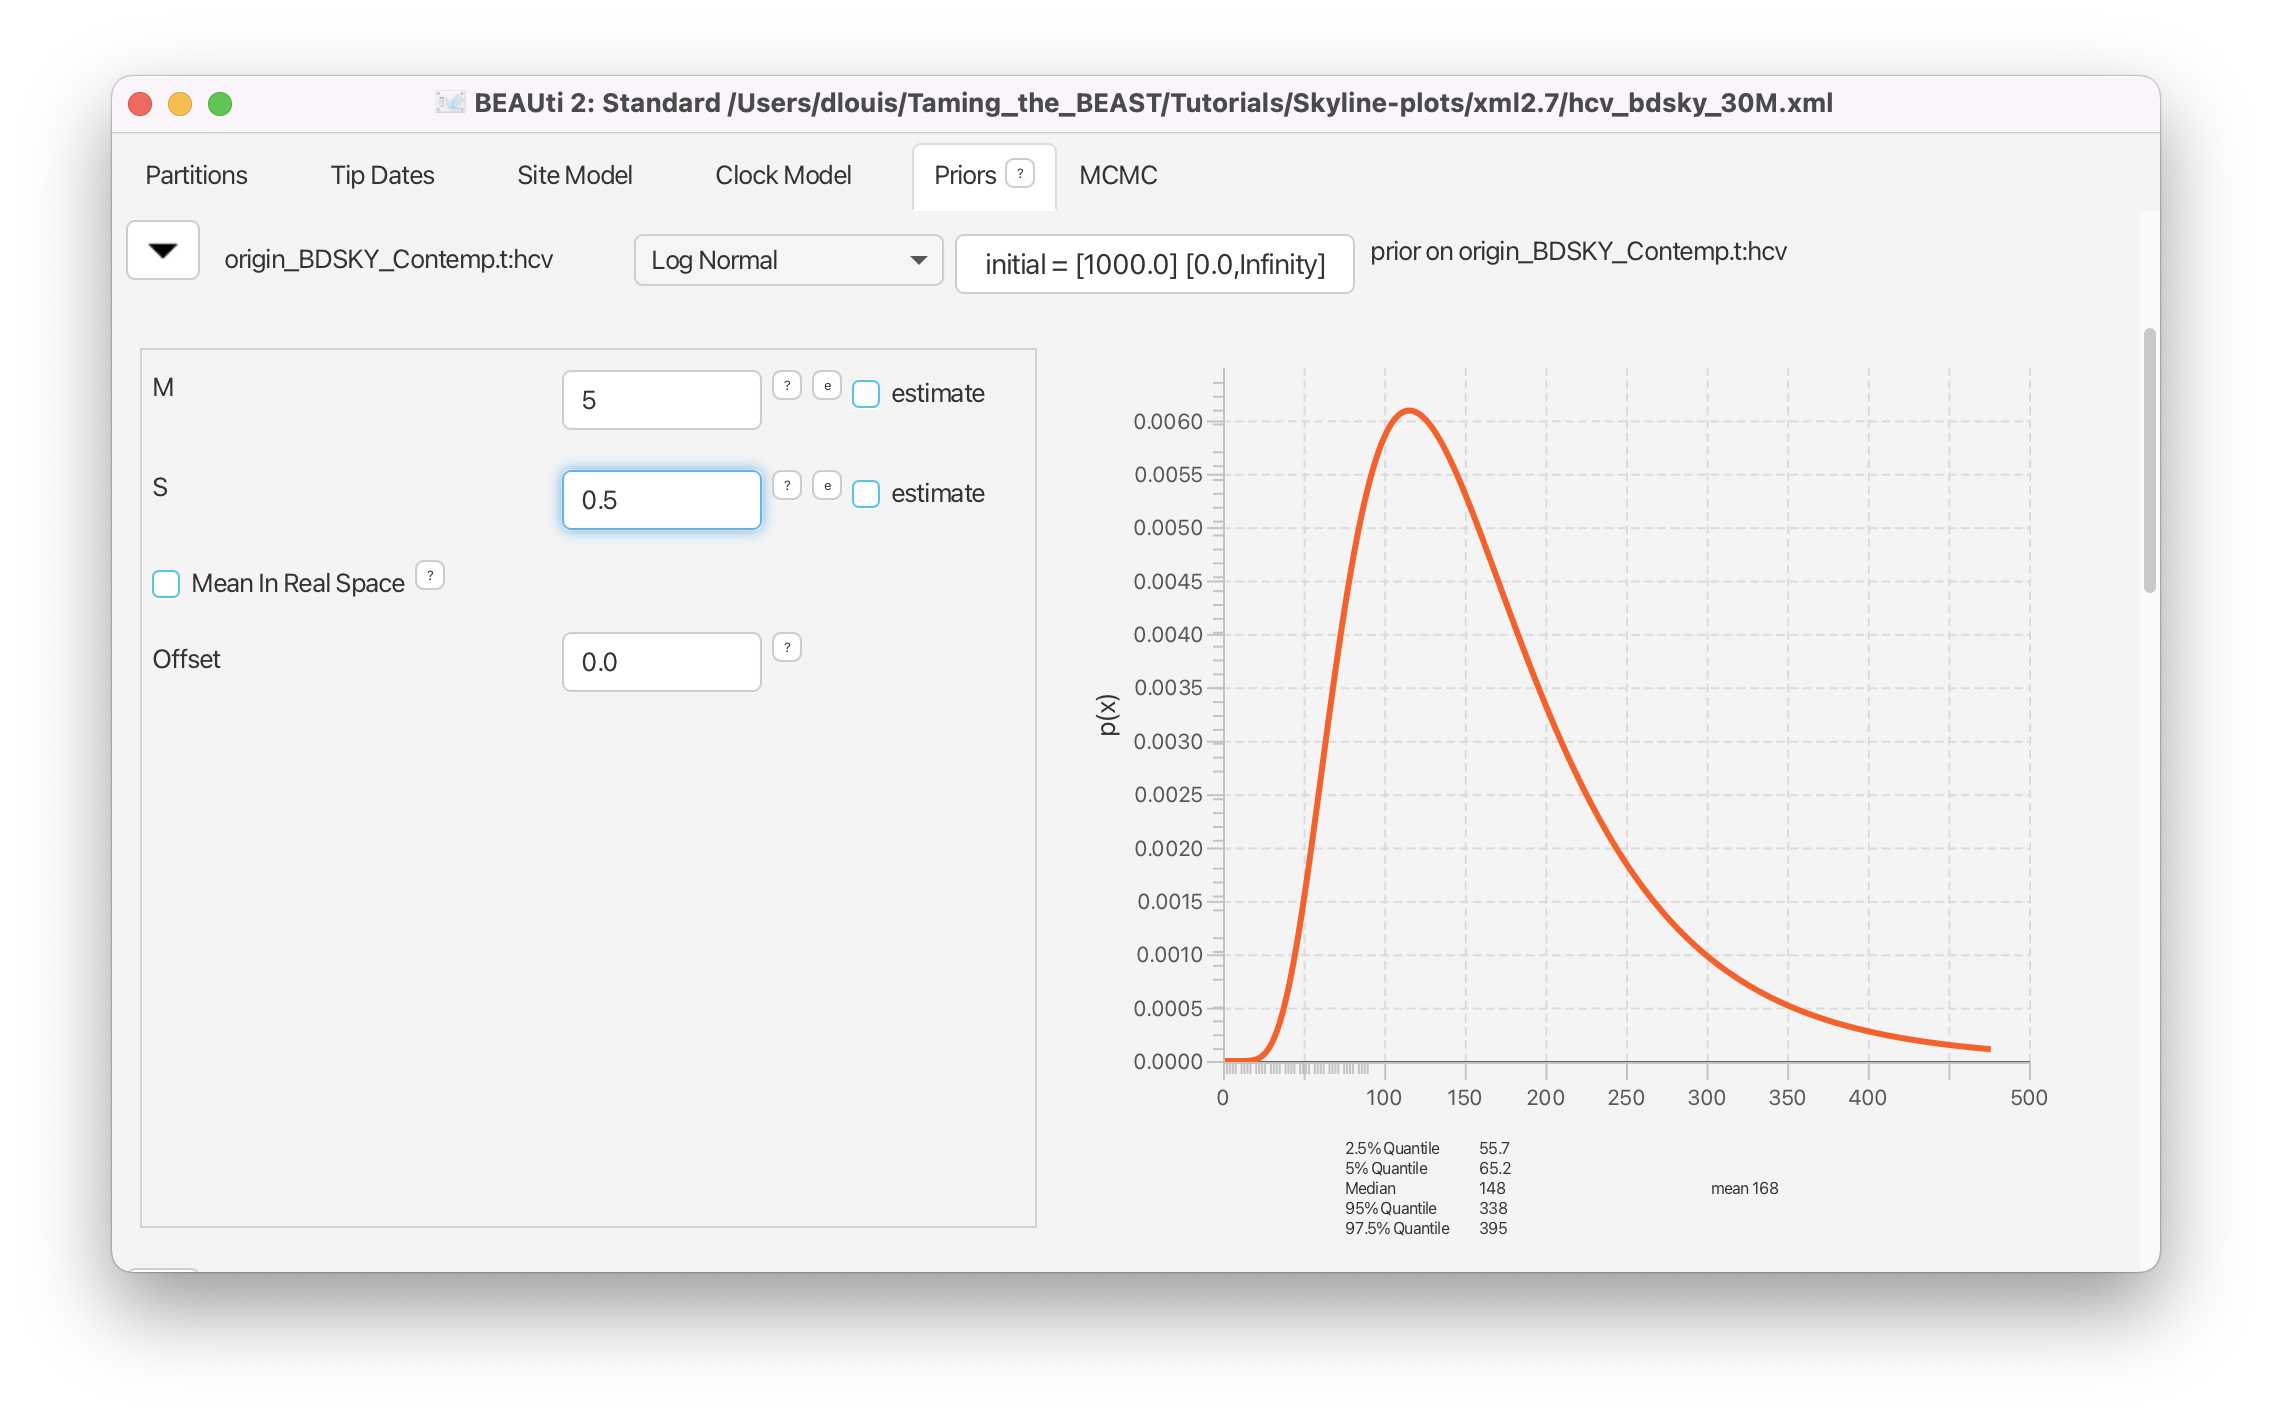The image size is (2272, 1420).
Task: Click the 'e' edit icon next to S
Action: tap(827, 486)
